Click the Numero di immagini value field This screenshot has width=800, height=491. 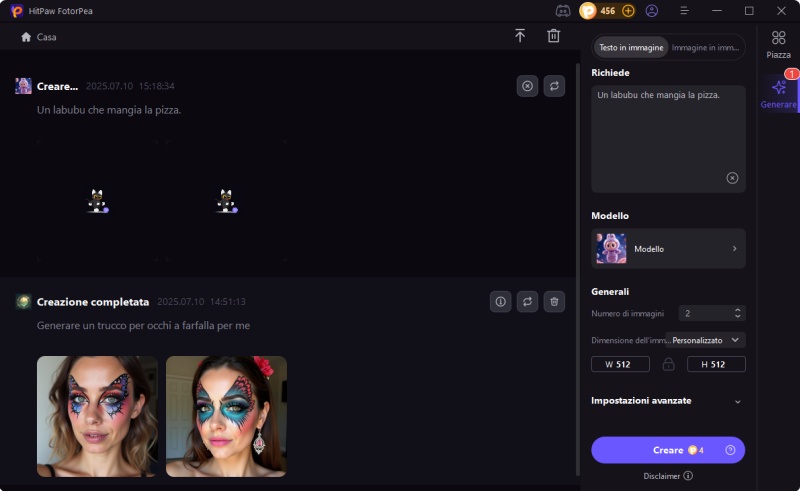(712, 313)
